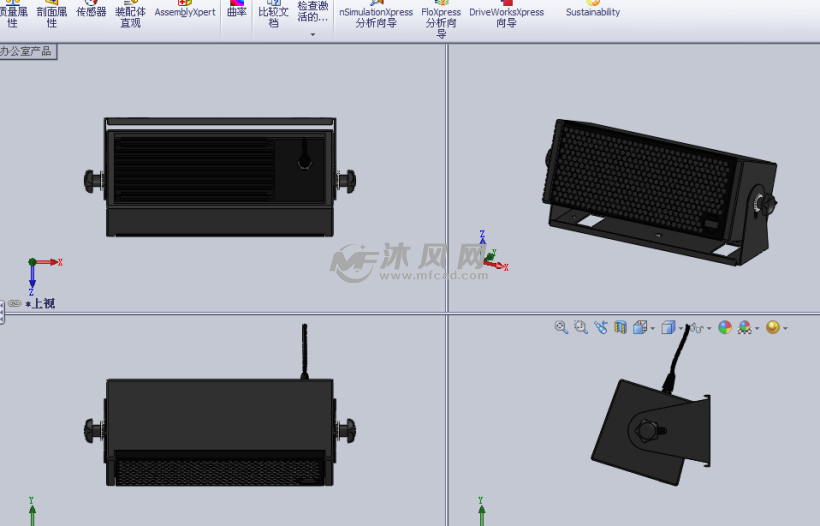The height and width of the screenshot is (526, 820).
Task: Expand the Apply Scene dropdown arrow
Action: tap(757, 328)
